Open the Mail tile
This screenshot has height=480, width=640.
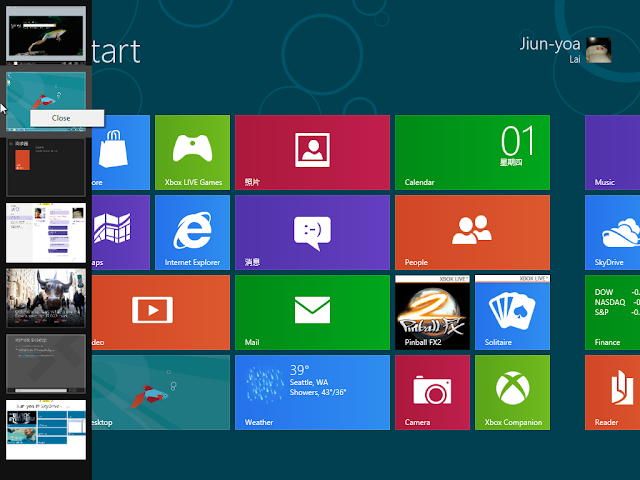[312, 312]
